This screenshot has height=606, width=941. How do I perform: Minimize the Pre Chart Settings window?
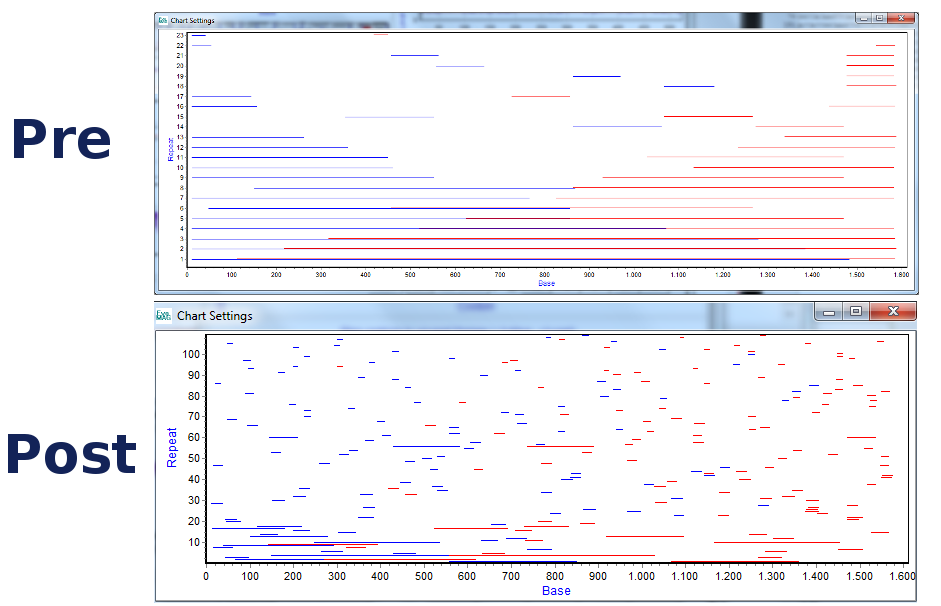click(862, 18)
